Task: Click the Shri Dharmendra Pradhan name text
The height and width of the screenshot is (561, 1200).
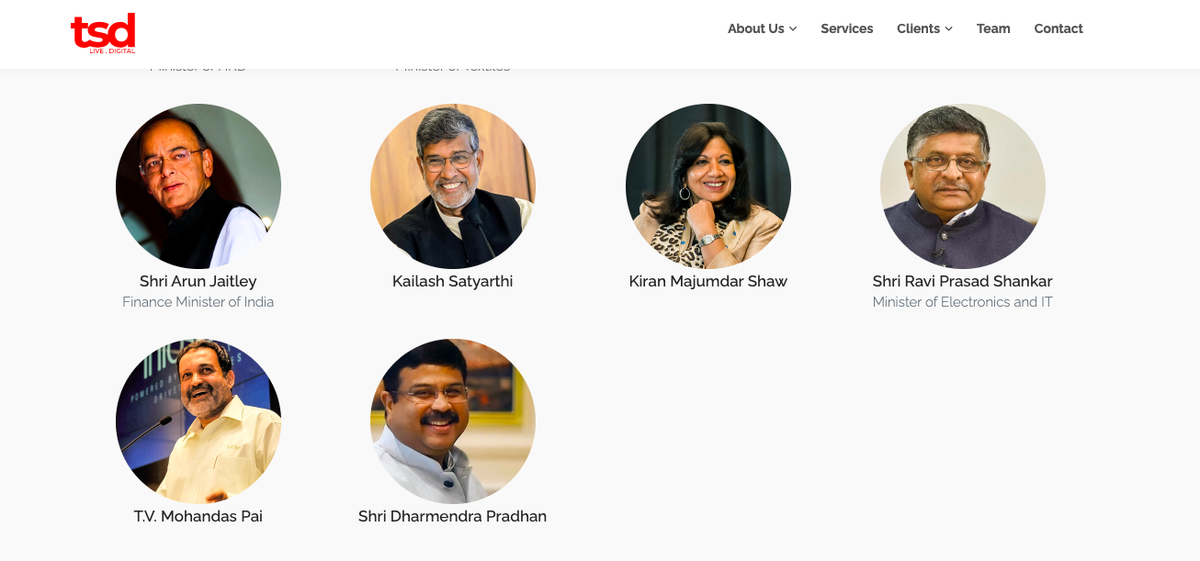Action: [453, 516]
